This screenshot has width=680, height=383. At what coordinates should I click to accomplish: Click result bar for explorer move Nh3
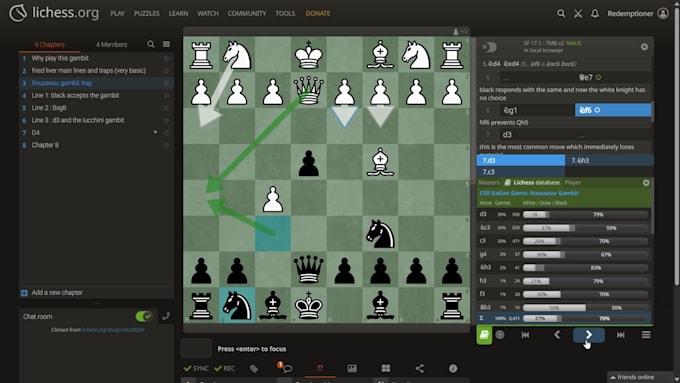pyautogui.click(x=585, y=268)
